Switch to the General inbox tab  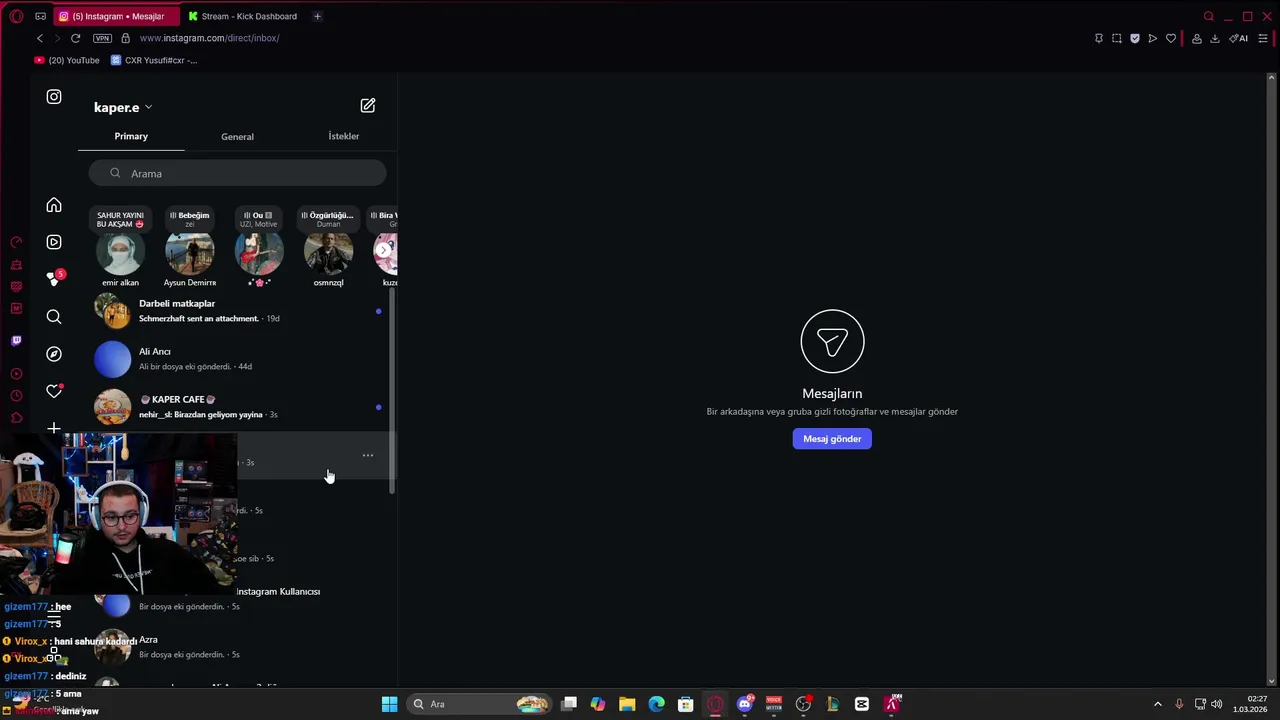237,136
